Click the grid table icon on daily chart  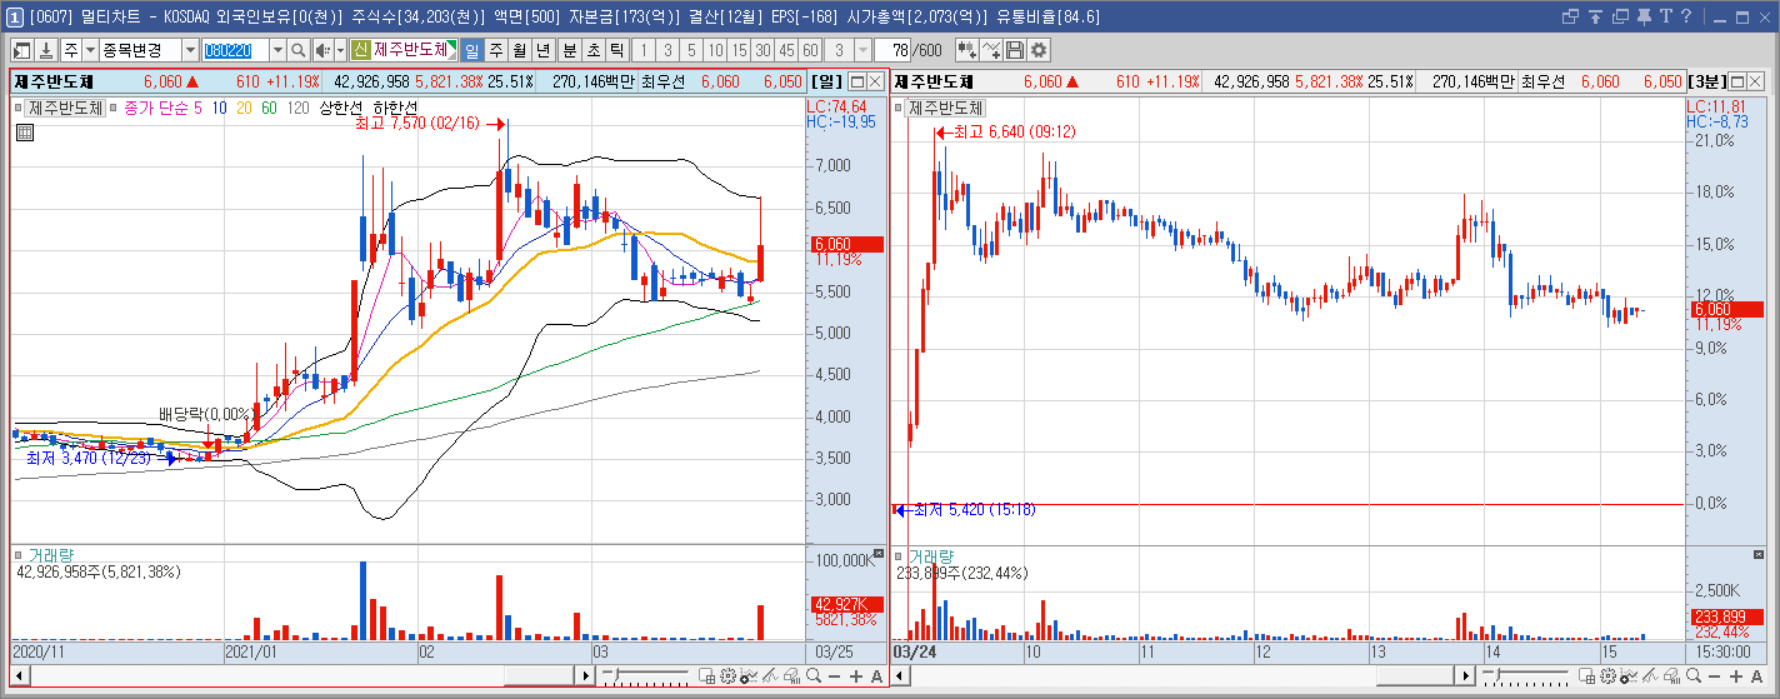tap(25, 132)
